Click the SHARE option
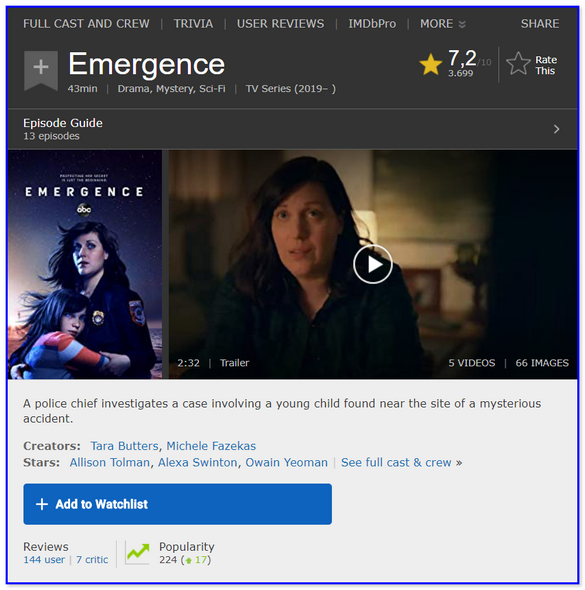This screenshot has width=585, height=590. [x=540, y=24]
